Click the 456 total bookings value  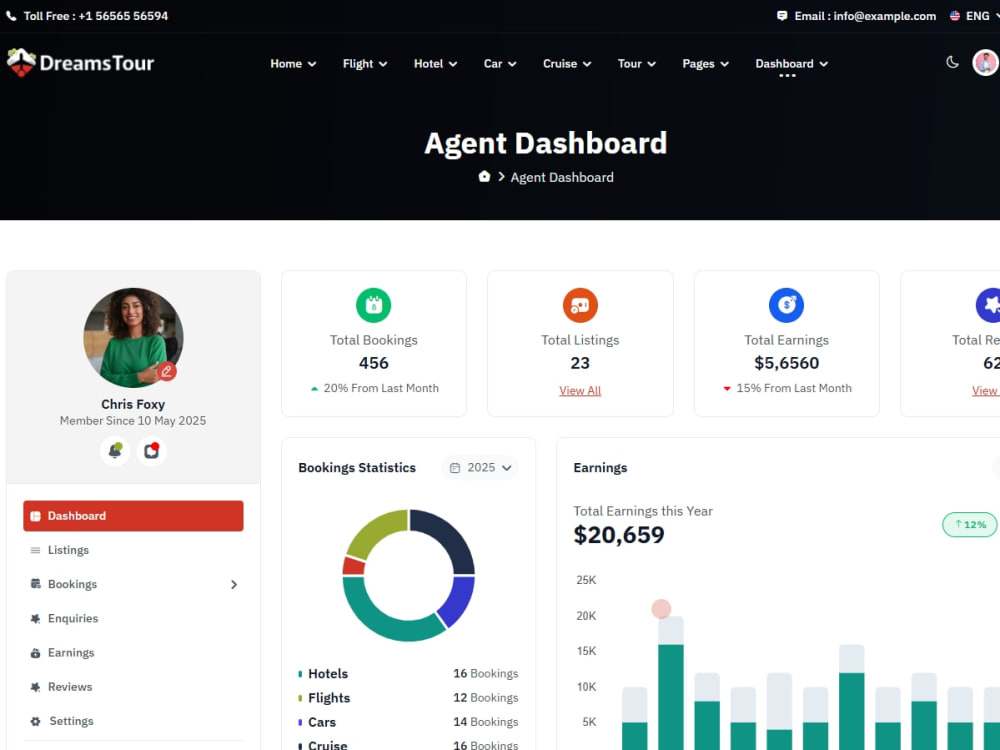pos(374,363)
